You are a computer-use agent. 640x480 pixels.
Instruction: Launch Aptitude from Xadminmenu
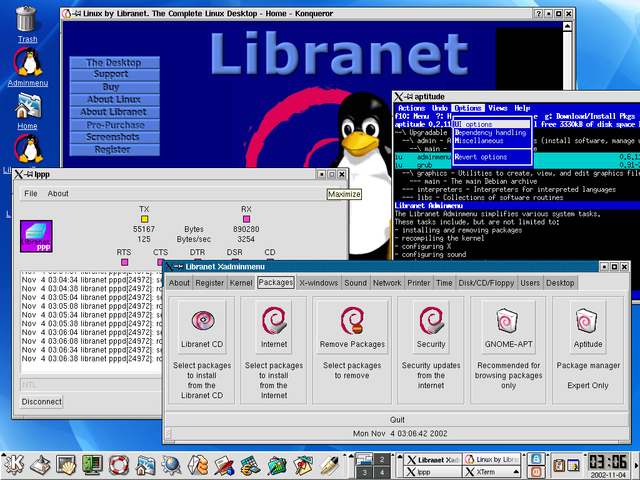[x=588, y=326]
